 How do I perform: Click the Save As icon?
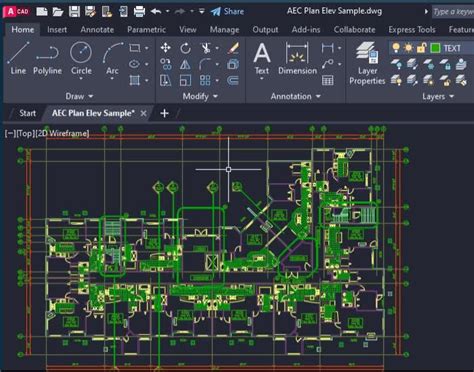pos(90,12)
